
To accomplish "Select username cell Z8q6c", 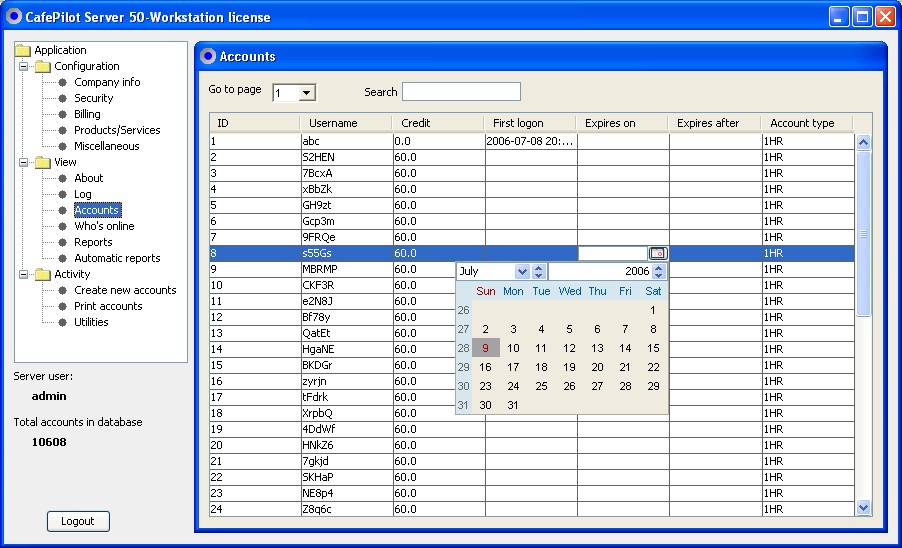I will [347, 509].
